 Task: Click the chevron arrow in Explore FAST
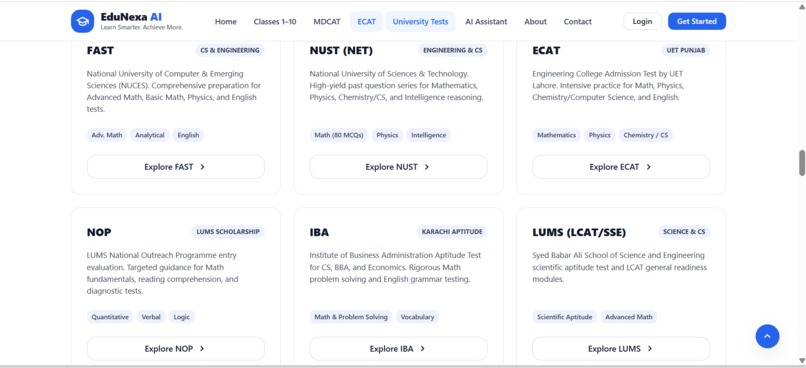tap(203, 167)
